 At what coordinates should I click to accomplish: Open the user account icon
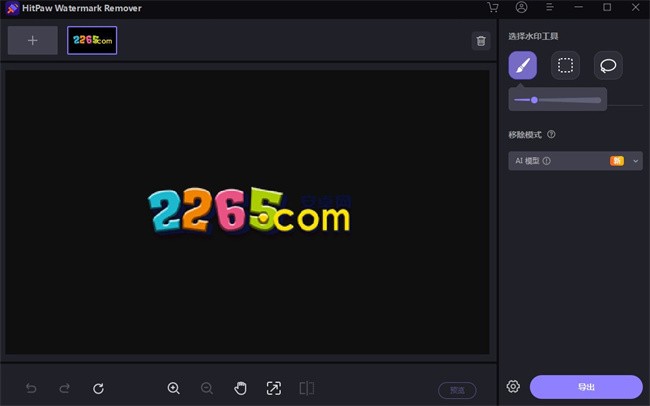521,8
